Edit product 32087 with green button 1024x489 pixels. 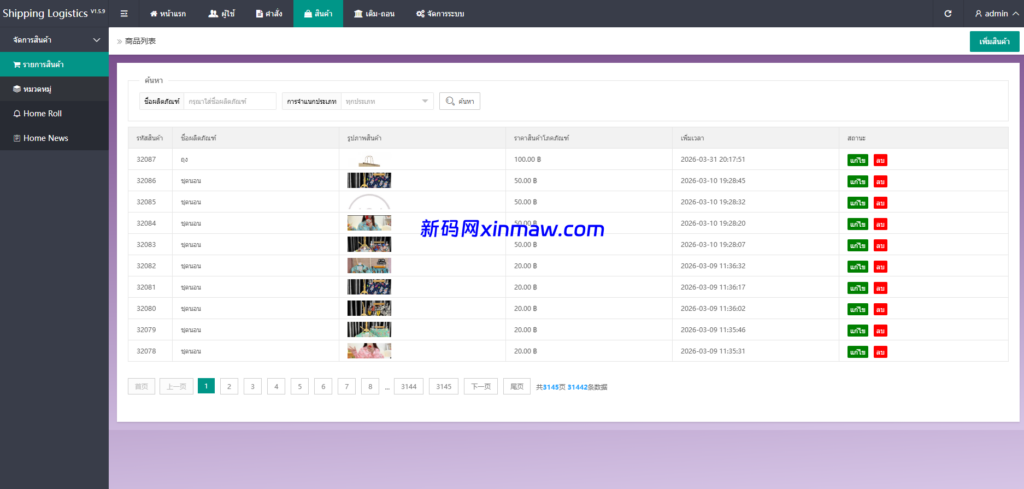[857, 160]
